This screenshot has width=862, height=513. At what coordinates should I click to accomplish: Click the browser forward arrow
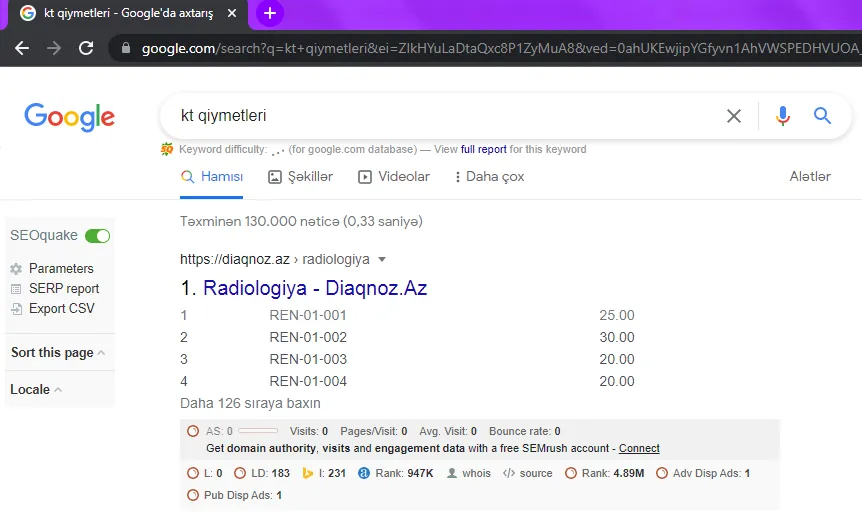54,48
